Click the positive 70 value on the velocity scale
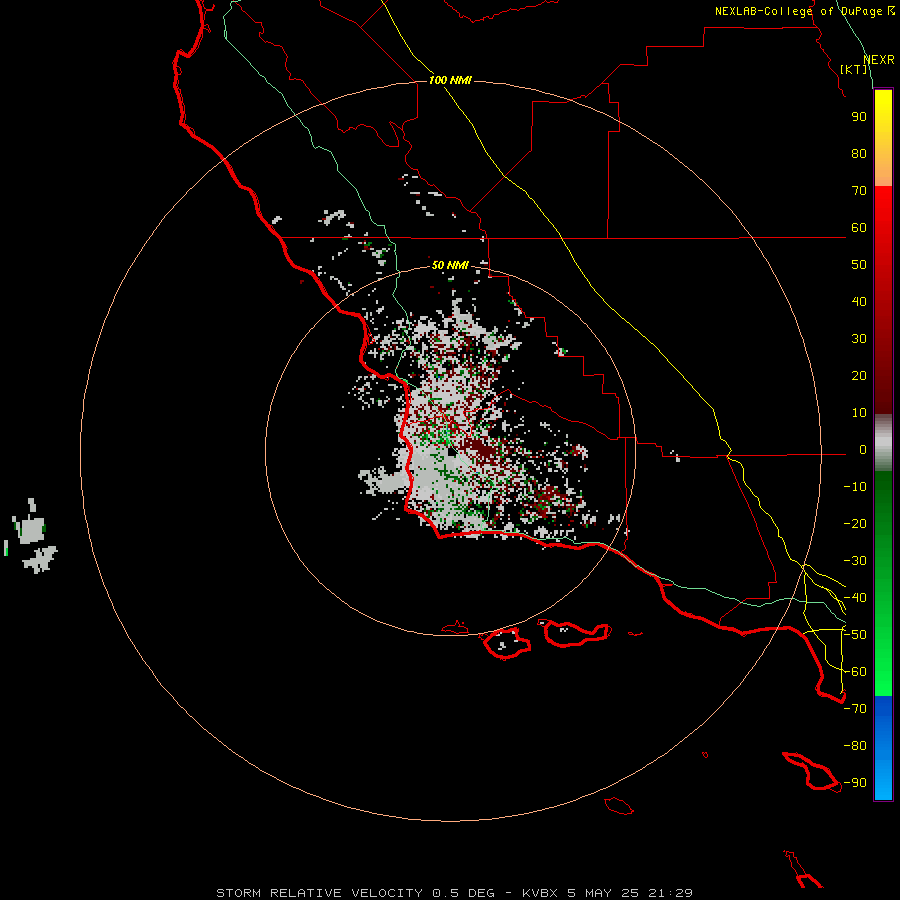Viewport: 900px width, 900px height. click(859, 191)
